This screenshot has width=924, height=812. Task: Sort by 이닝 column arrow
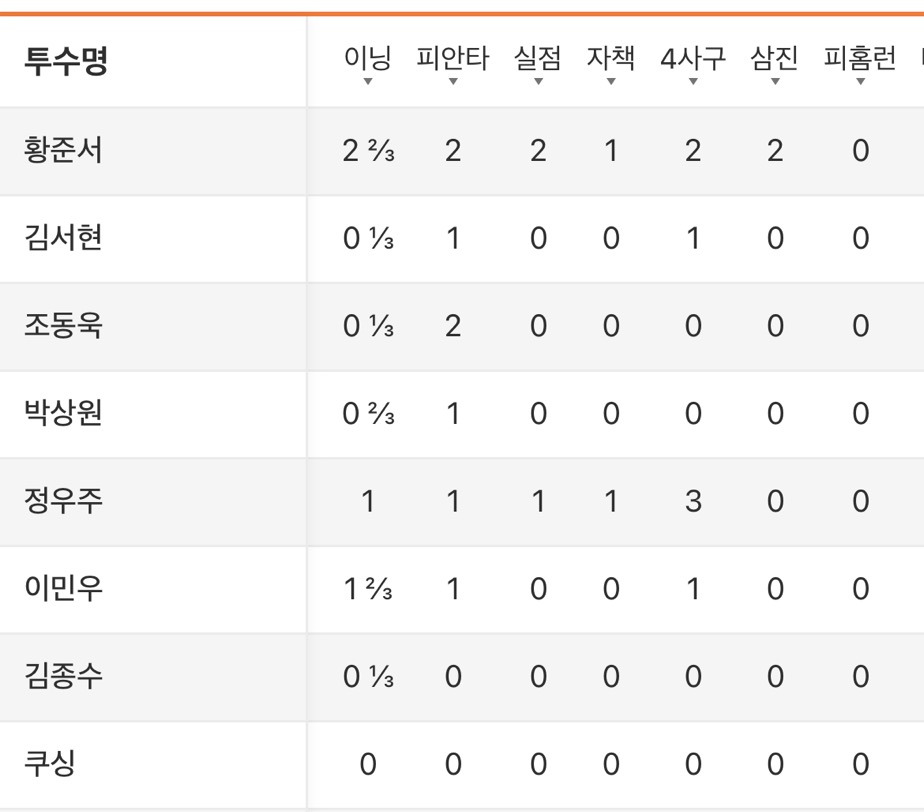click(x=368, y=81)
